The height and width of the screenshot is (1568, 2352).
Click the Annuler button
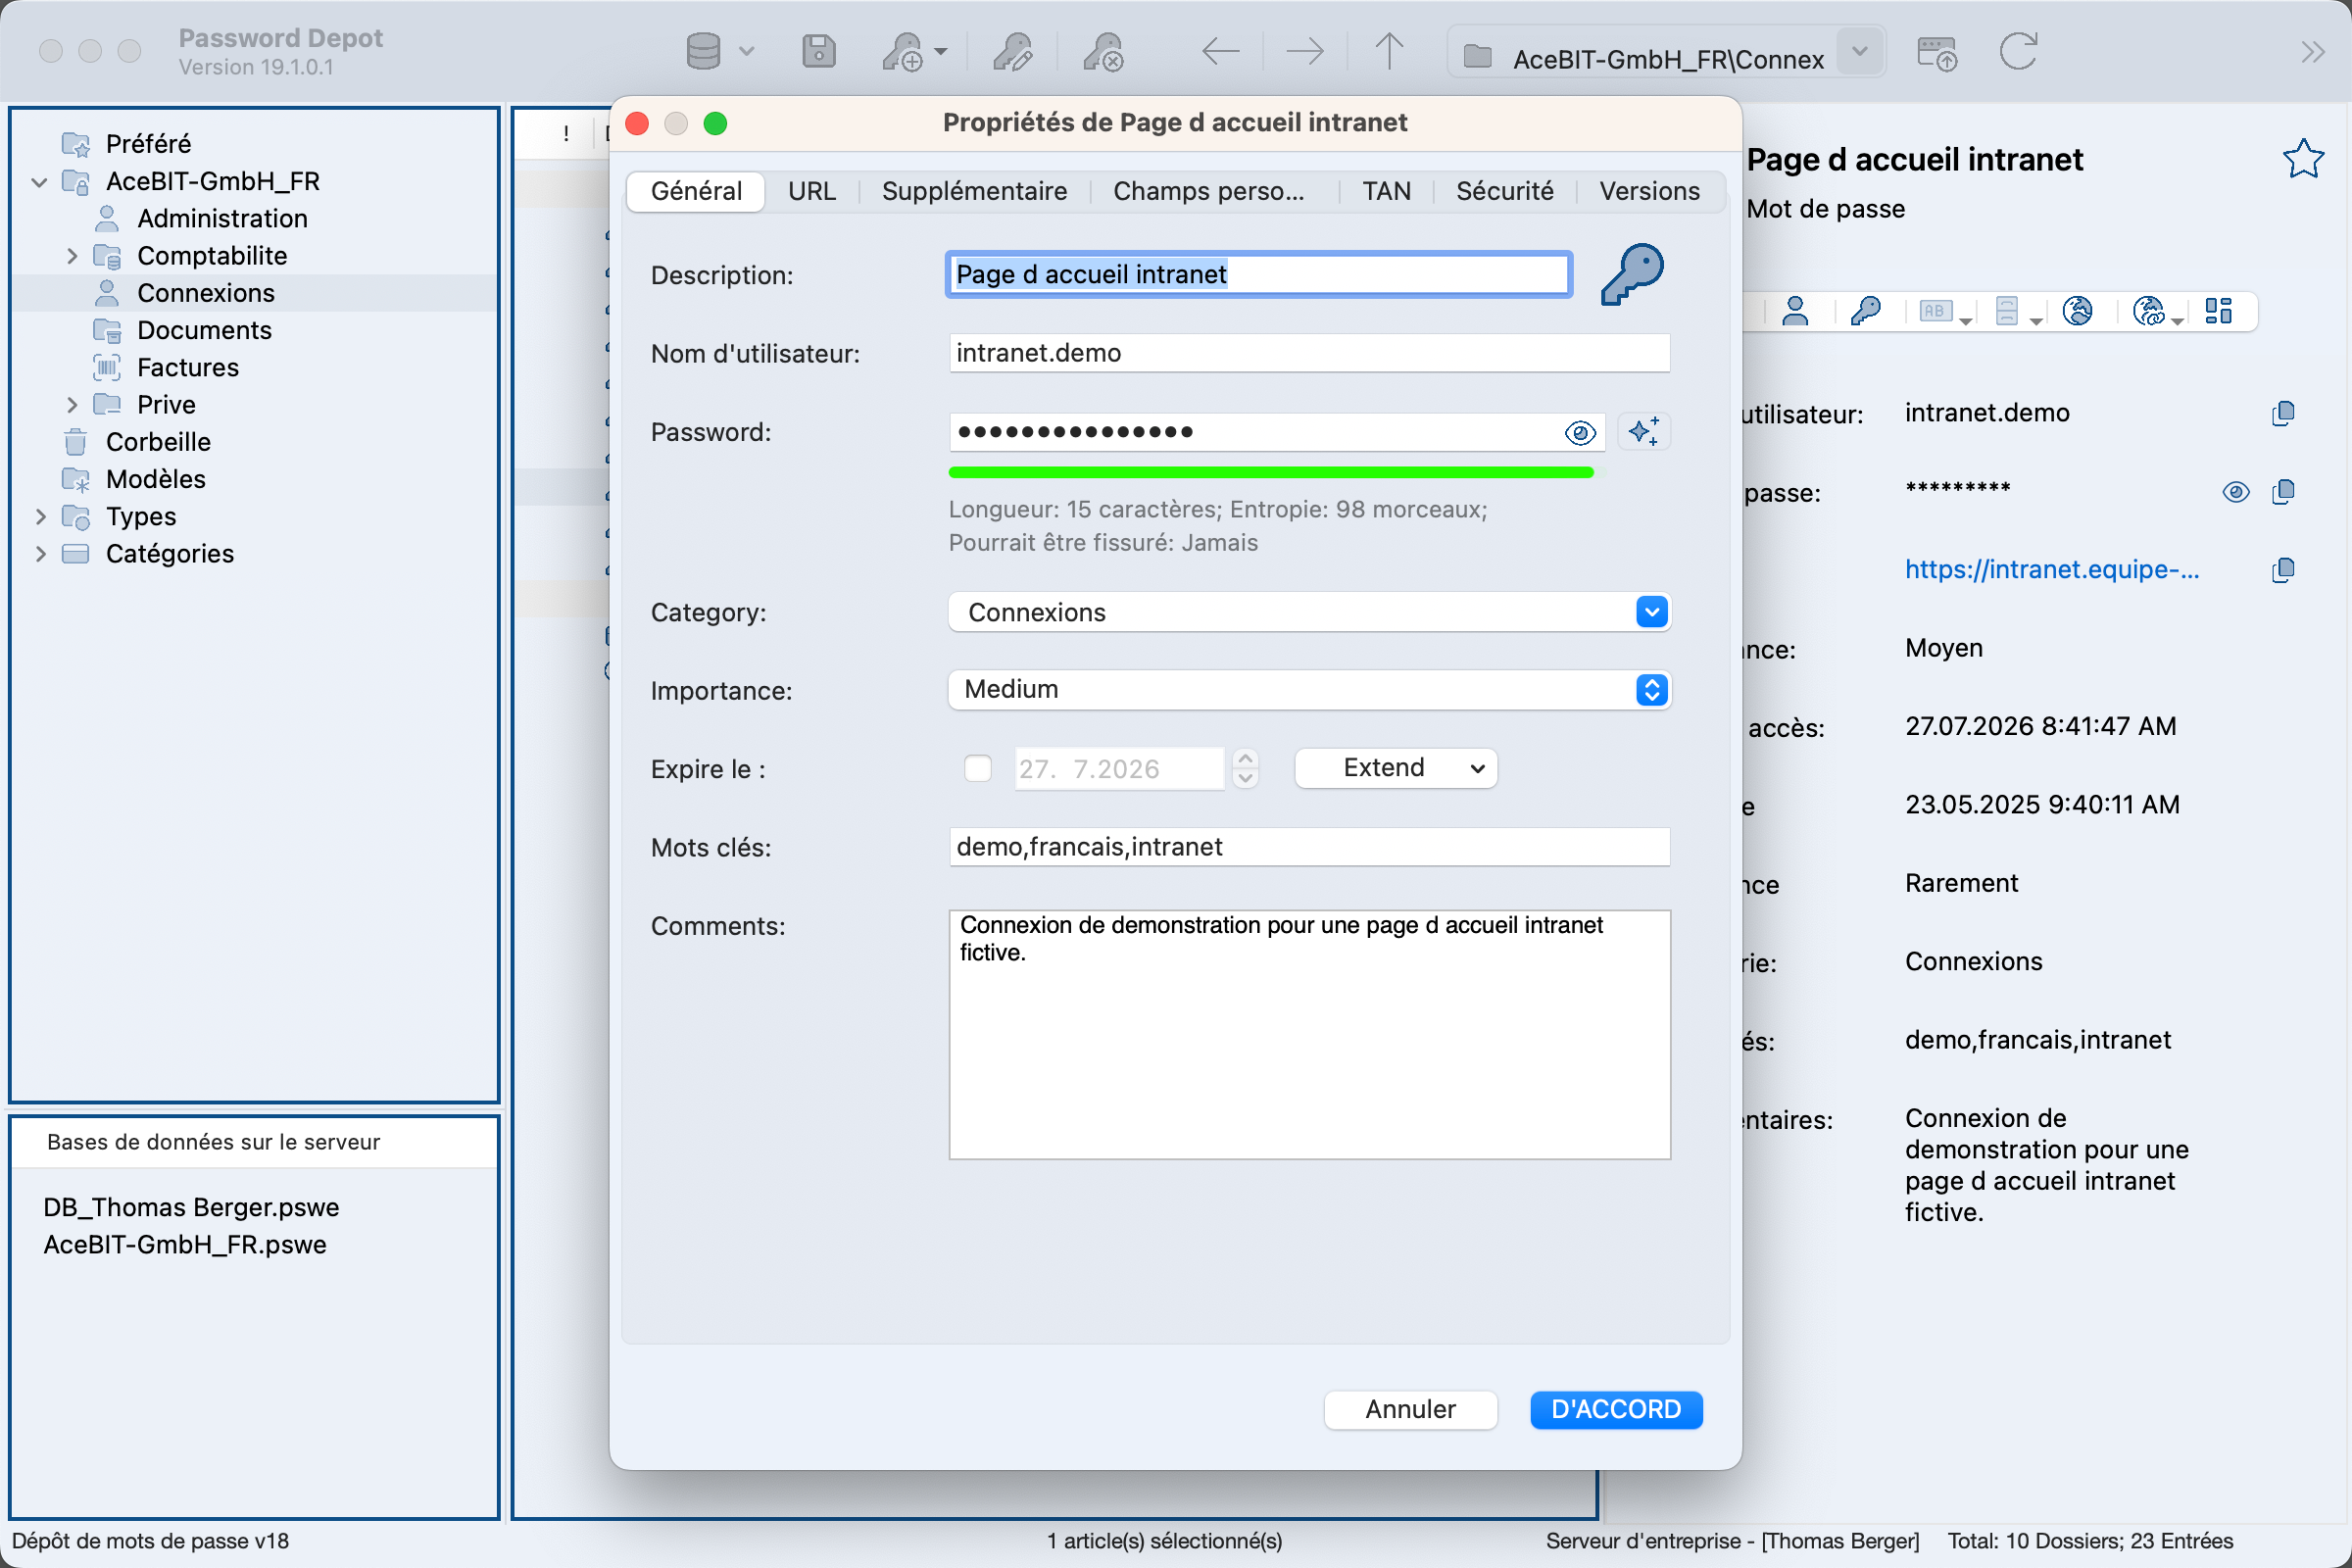(1410, 1409)
